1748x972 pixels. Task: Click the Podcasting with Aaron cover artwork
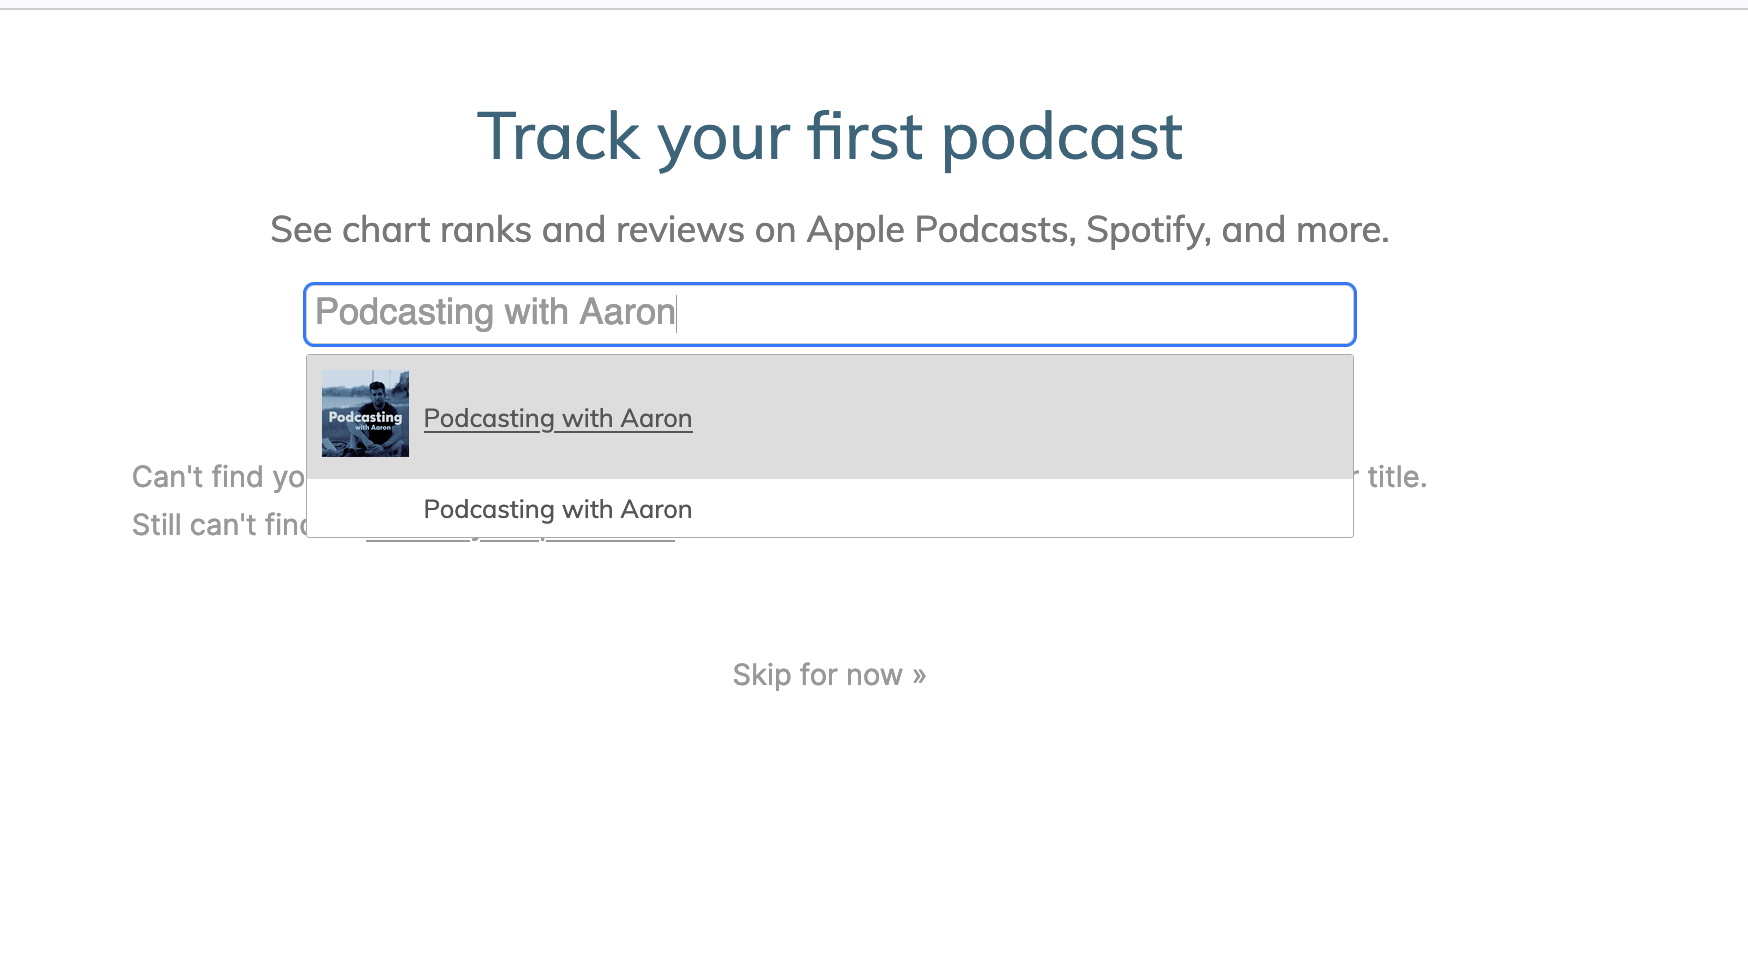365,414
